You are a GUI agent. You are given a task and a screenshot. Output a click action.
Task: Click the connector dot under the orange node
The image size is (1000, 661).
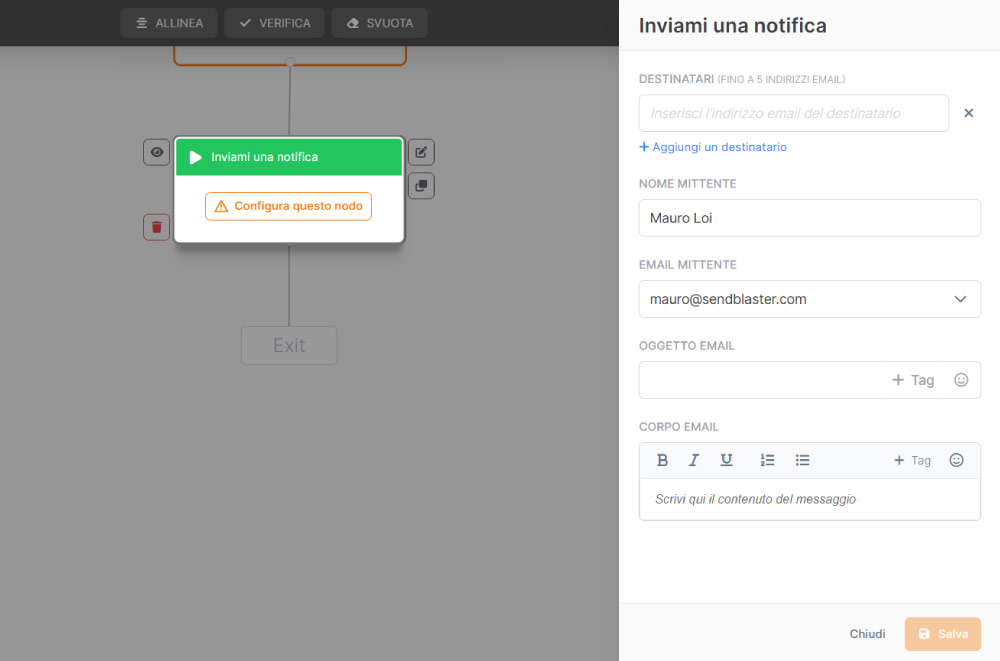coord(290,62)
